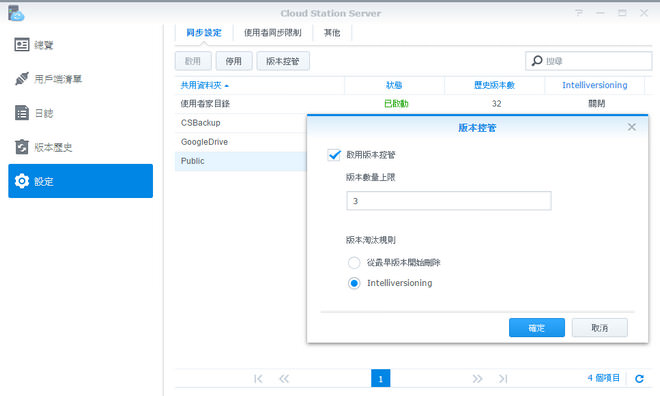Screen dimensions: 660x396
Task: Go to the previous page of results
Action: click(284, 379)
